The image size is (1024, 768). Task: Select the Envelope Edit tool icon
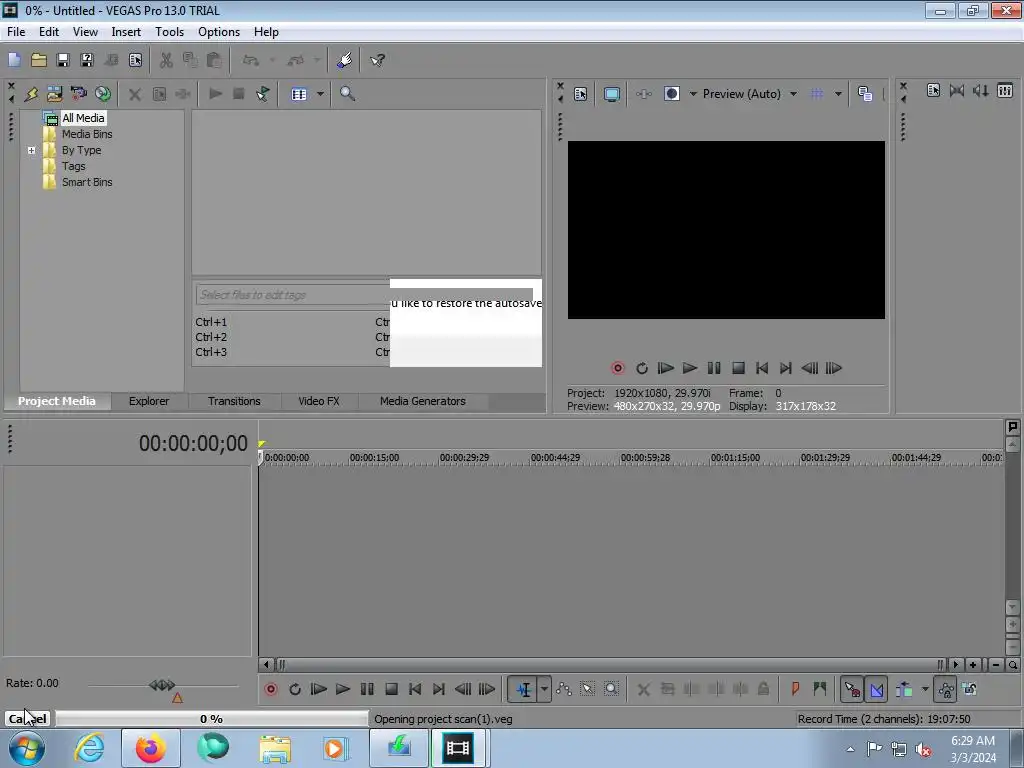(564, 689)
